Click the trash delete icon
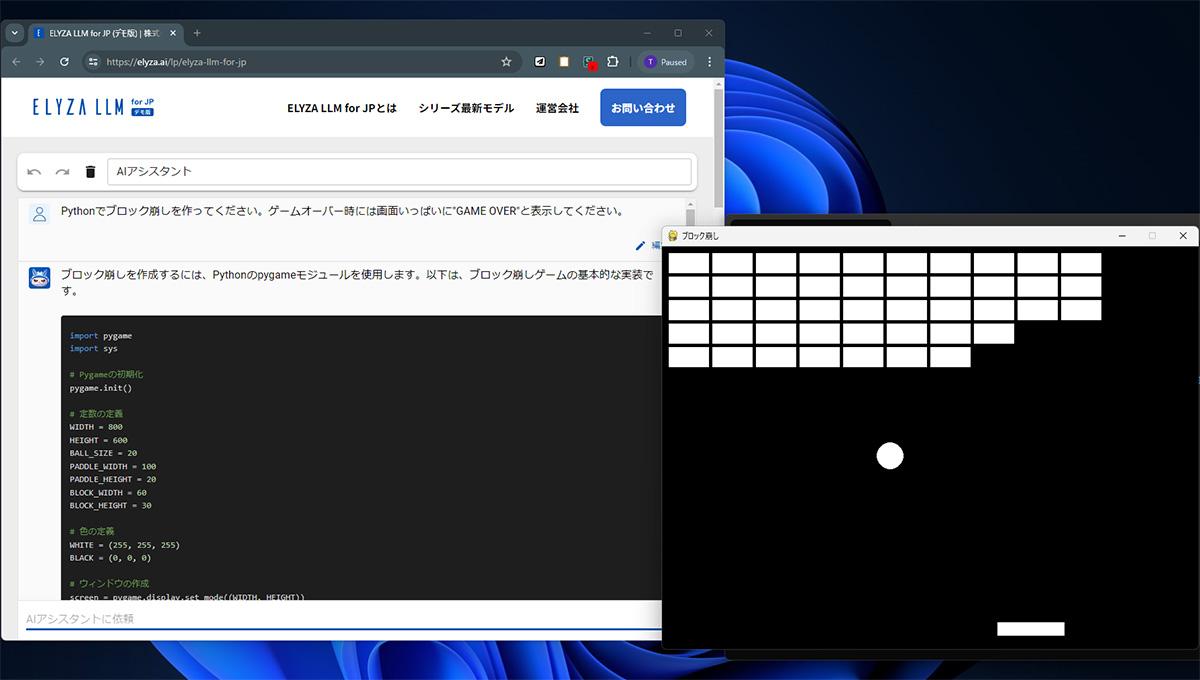 pyautogui.click(x=91, y=172)
